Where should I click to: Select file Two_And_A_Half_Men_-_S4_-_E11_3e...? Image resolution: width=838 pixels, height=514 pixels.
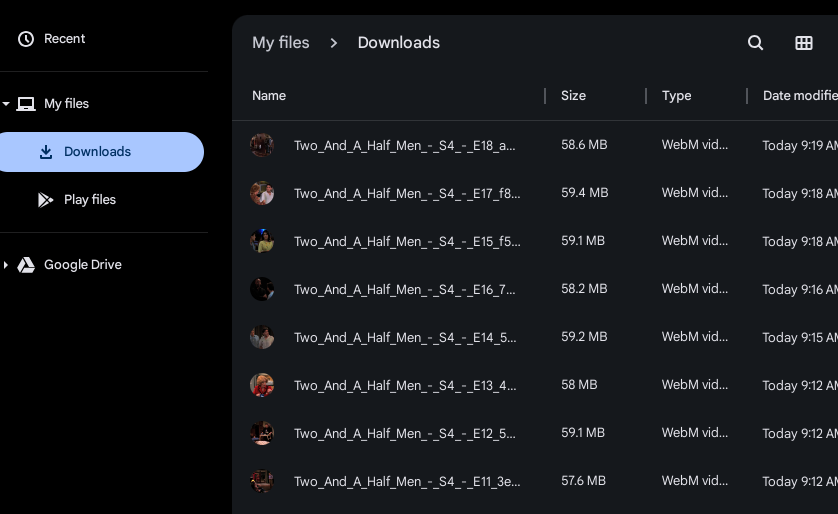pyautogui.click(x=407, y=482)
